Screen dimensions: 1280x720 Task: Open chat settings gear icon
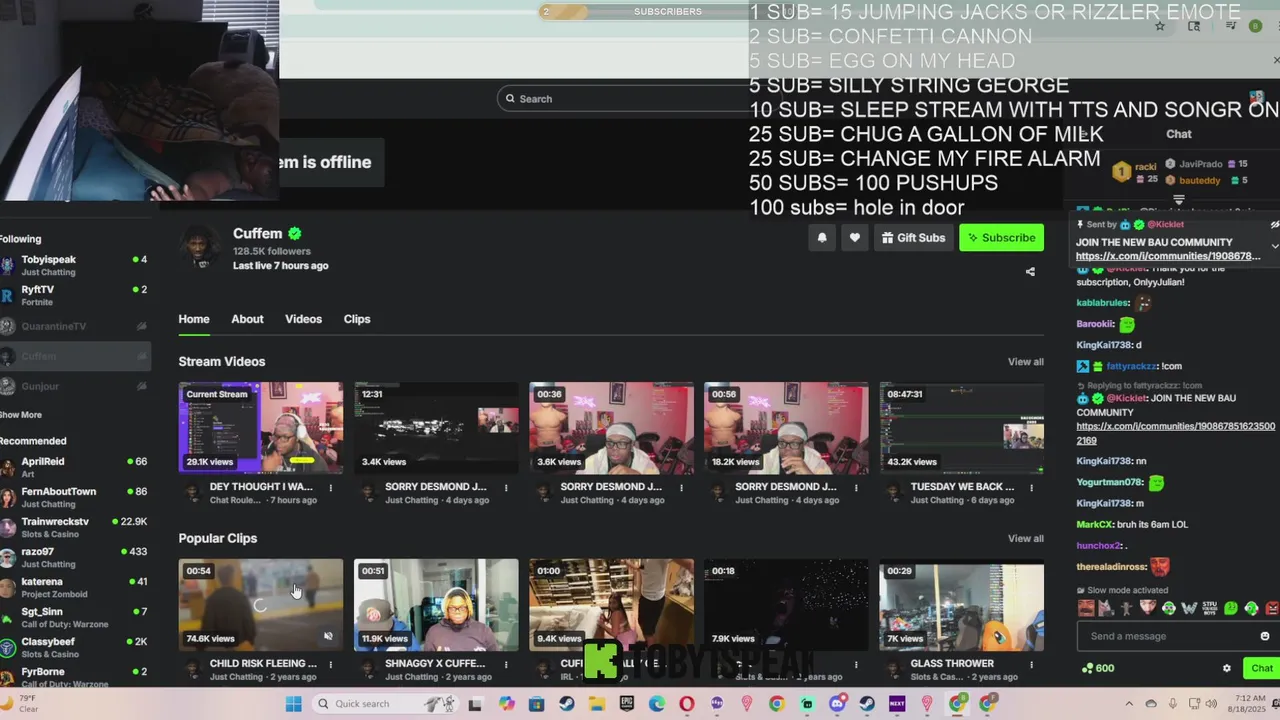coord(1227,668)
